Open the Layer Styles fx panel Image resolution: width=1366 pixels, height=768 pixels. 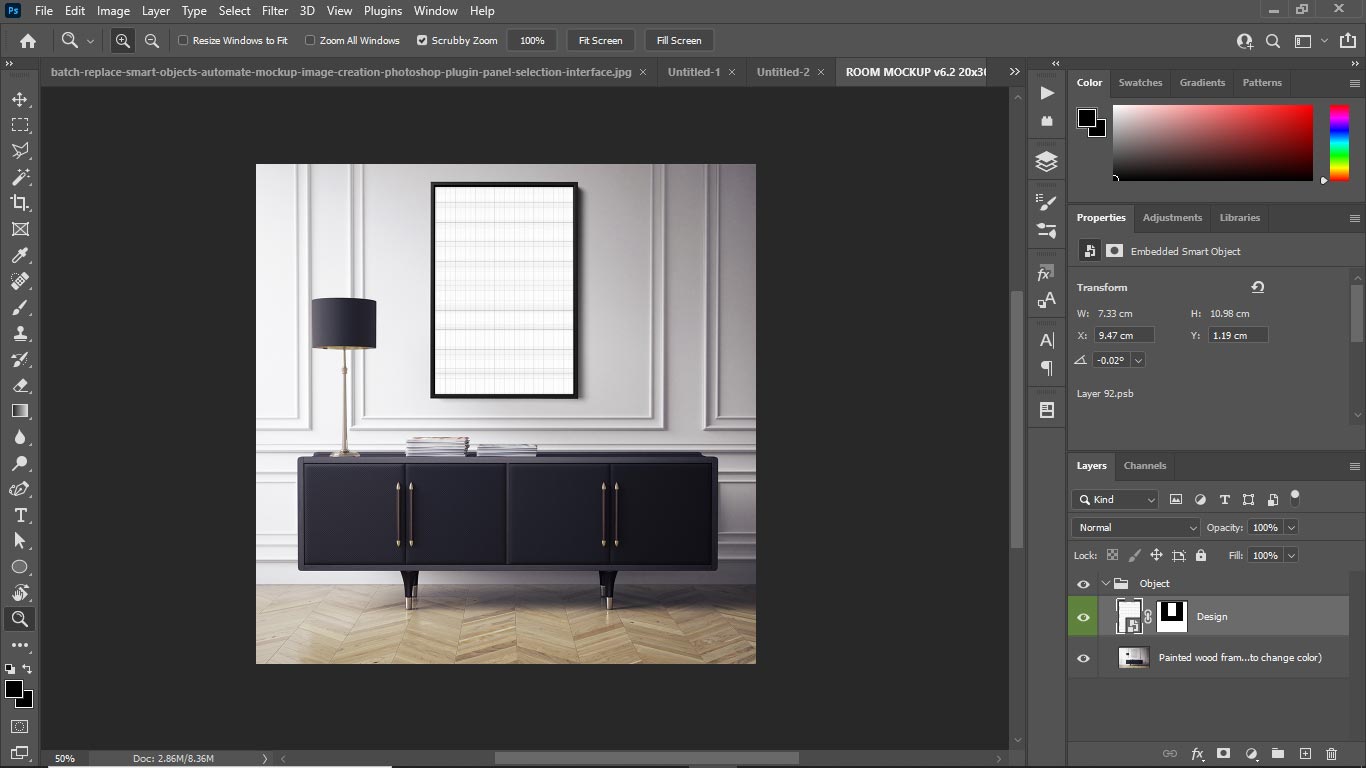tap(1046, 272)
